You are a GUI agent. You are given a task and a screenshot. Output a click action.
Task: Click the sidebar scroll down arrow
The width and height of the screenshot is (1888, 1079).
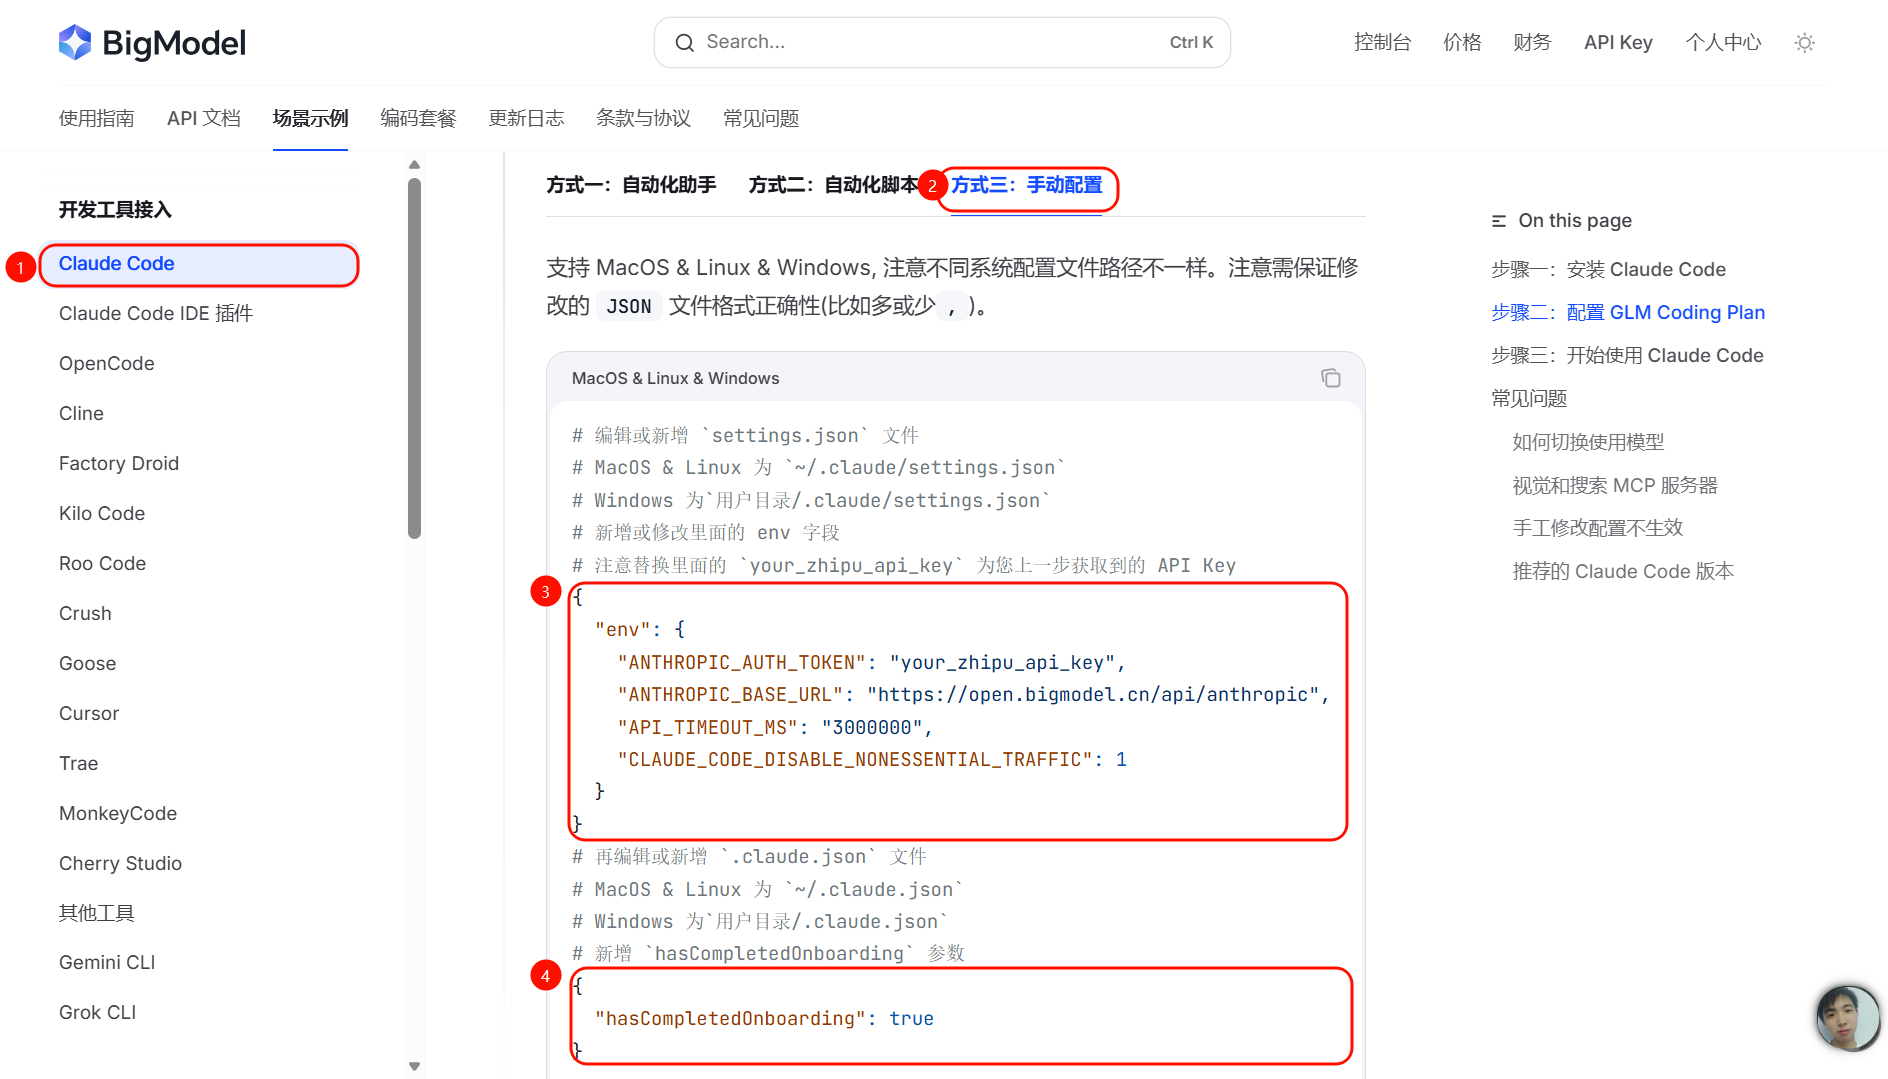pos(414,1066)
